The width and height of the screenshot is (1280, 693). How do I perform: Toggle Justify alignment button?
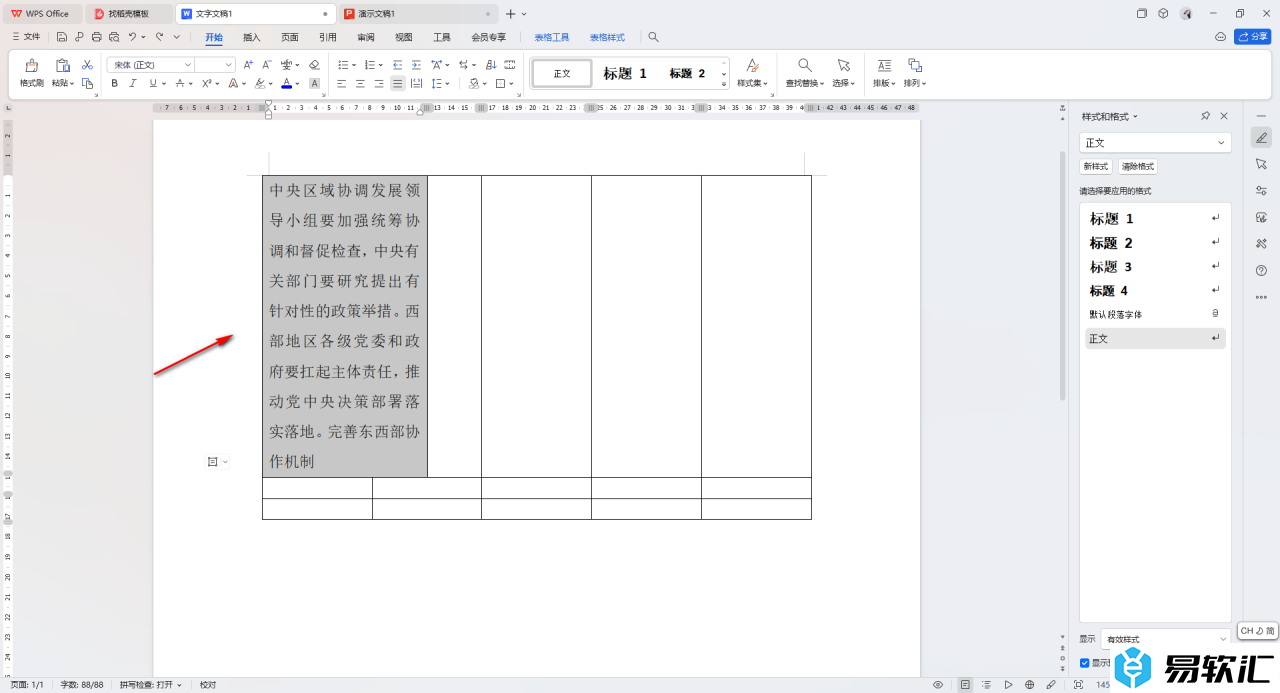pos(397,84)
